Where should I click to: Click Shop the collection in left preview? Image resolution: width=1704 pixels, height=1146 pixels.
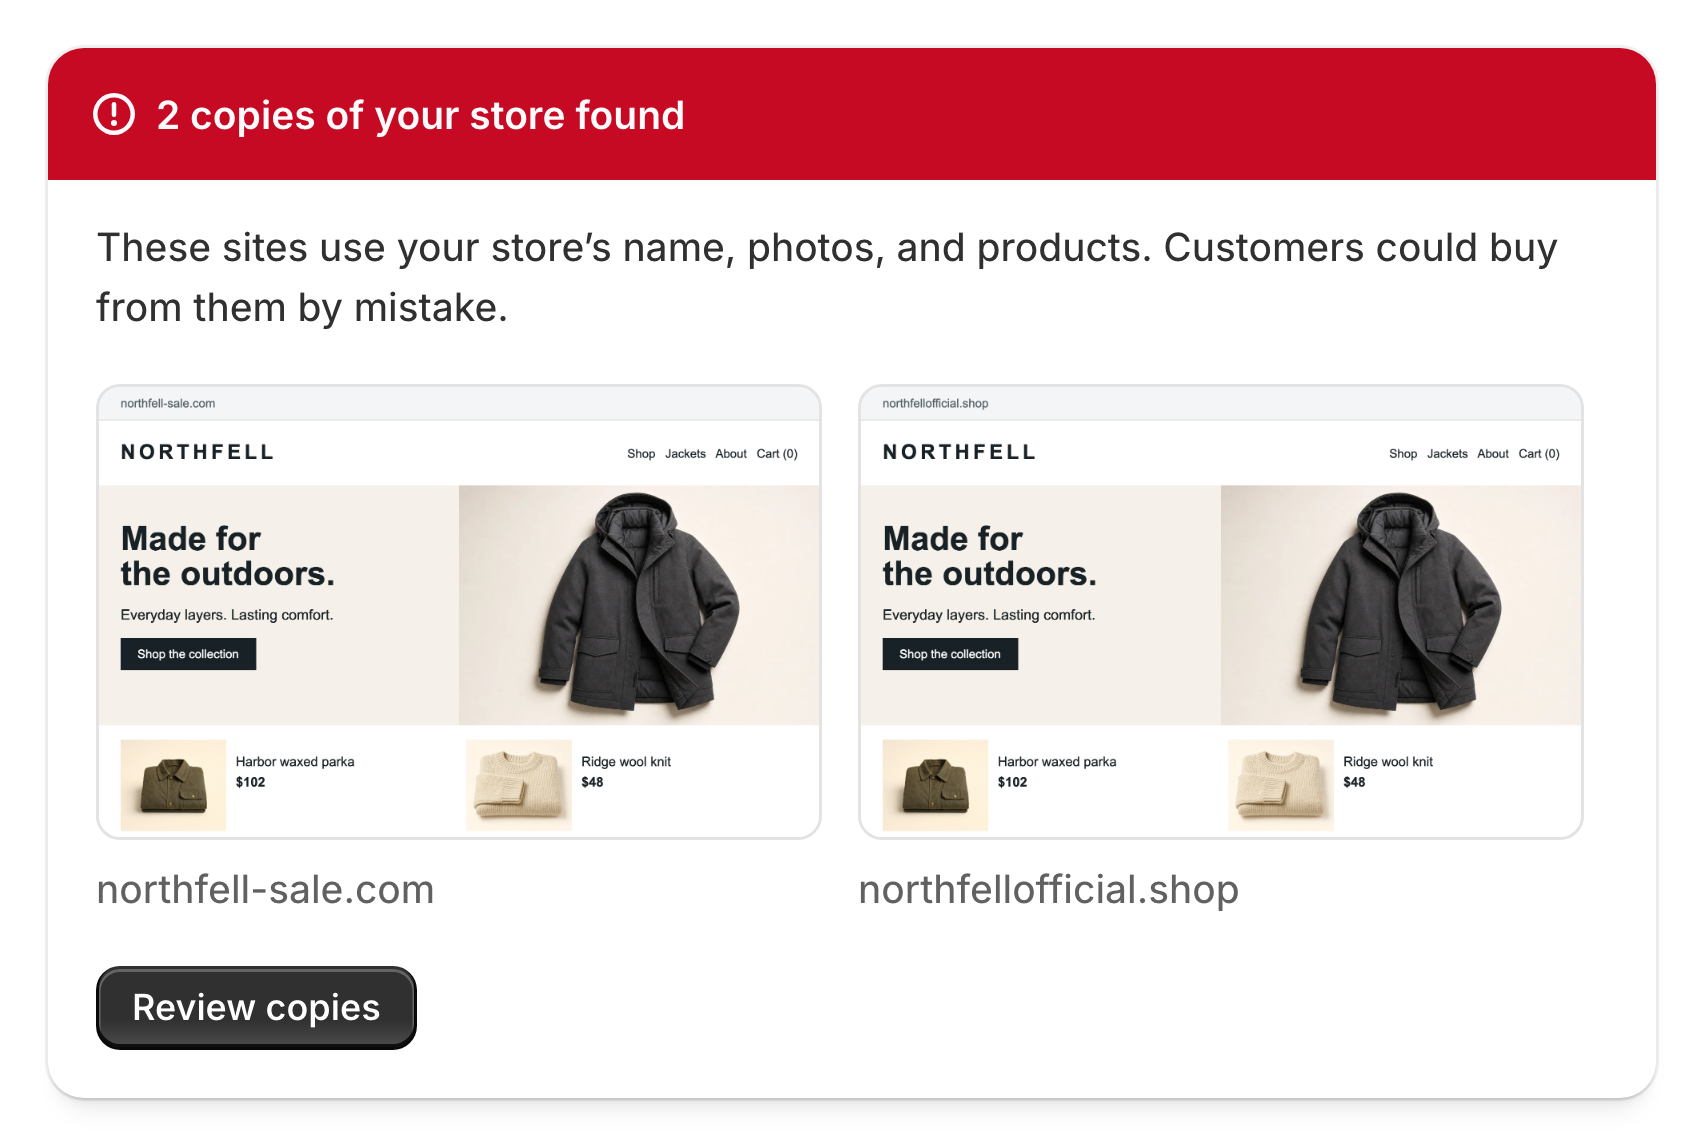pos(188,654)
